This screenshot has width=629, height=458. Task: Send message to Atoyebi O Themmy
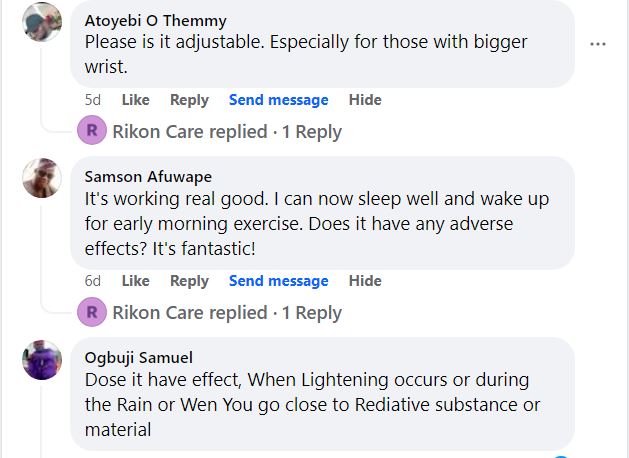[278, 100]
